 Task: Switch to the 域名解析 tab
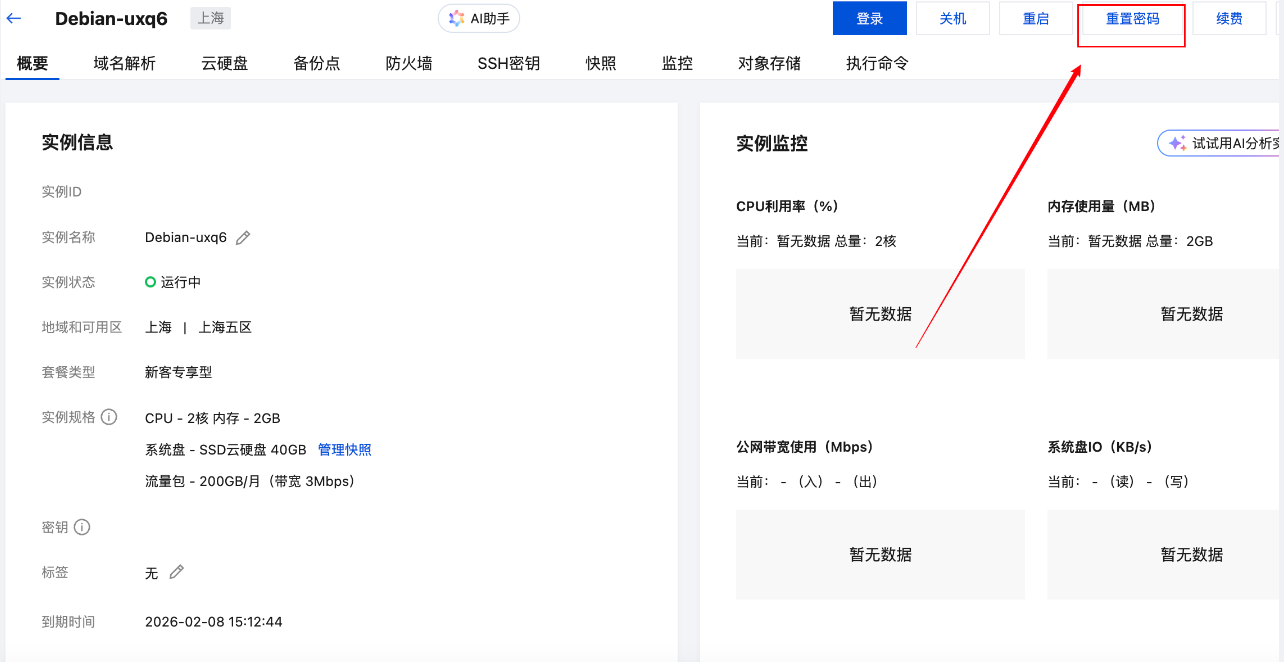pos(125,63)
